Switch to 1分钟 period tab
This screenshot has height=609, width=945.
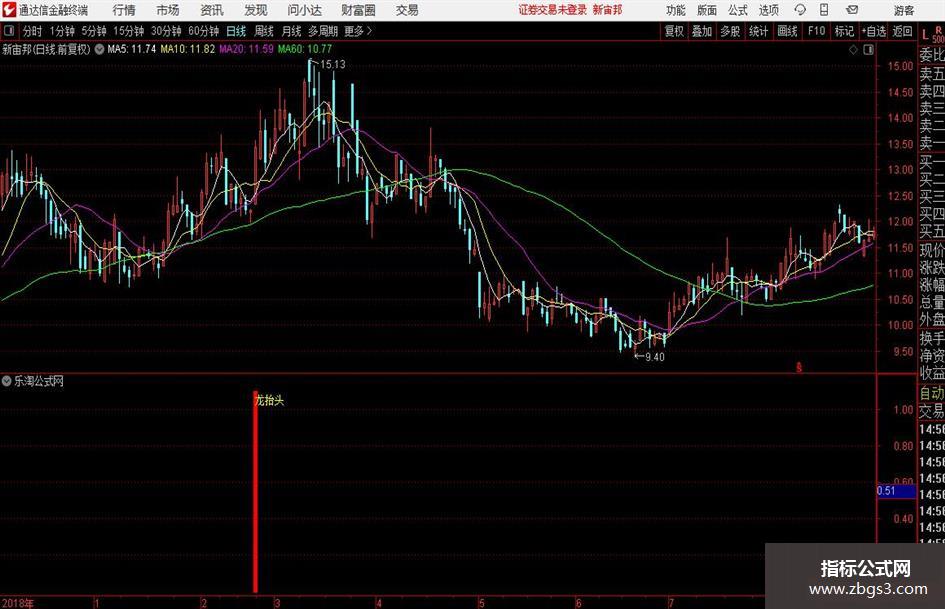pos(61,31)
